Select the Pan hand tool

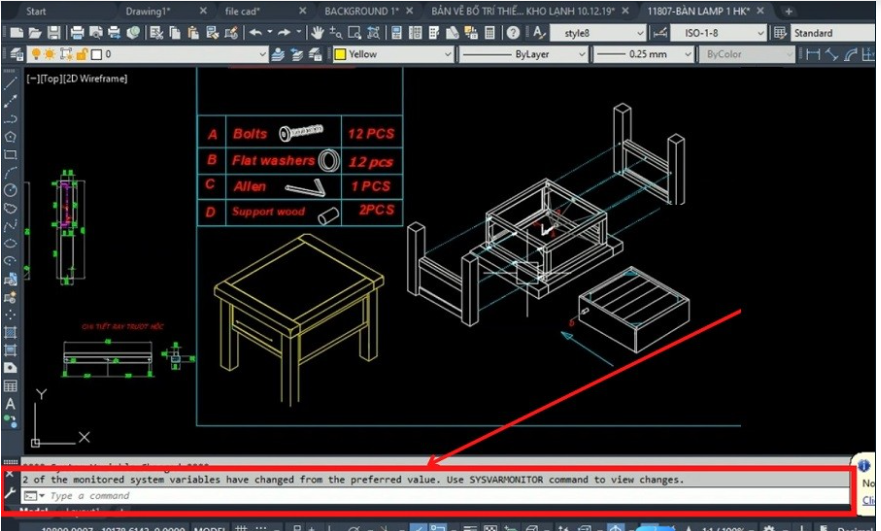click(317, 33)
